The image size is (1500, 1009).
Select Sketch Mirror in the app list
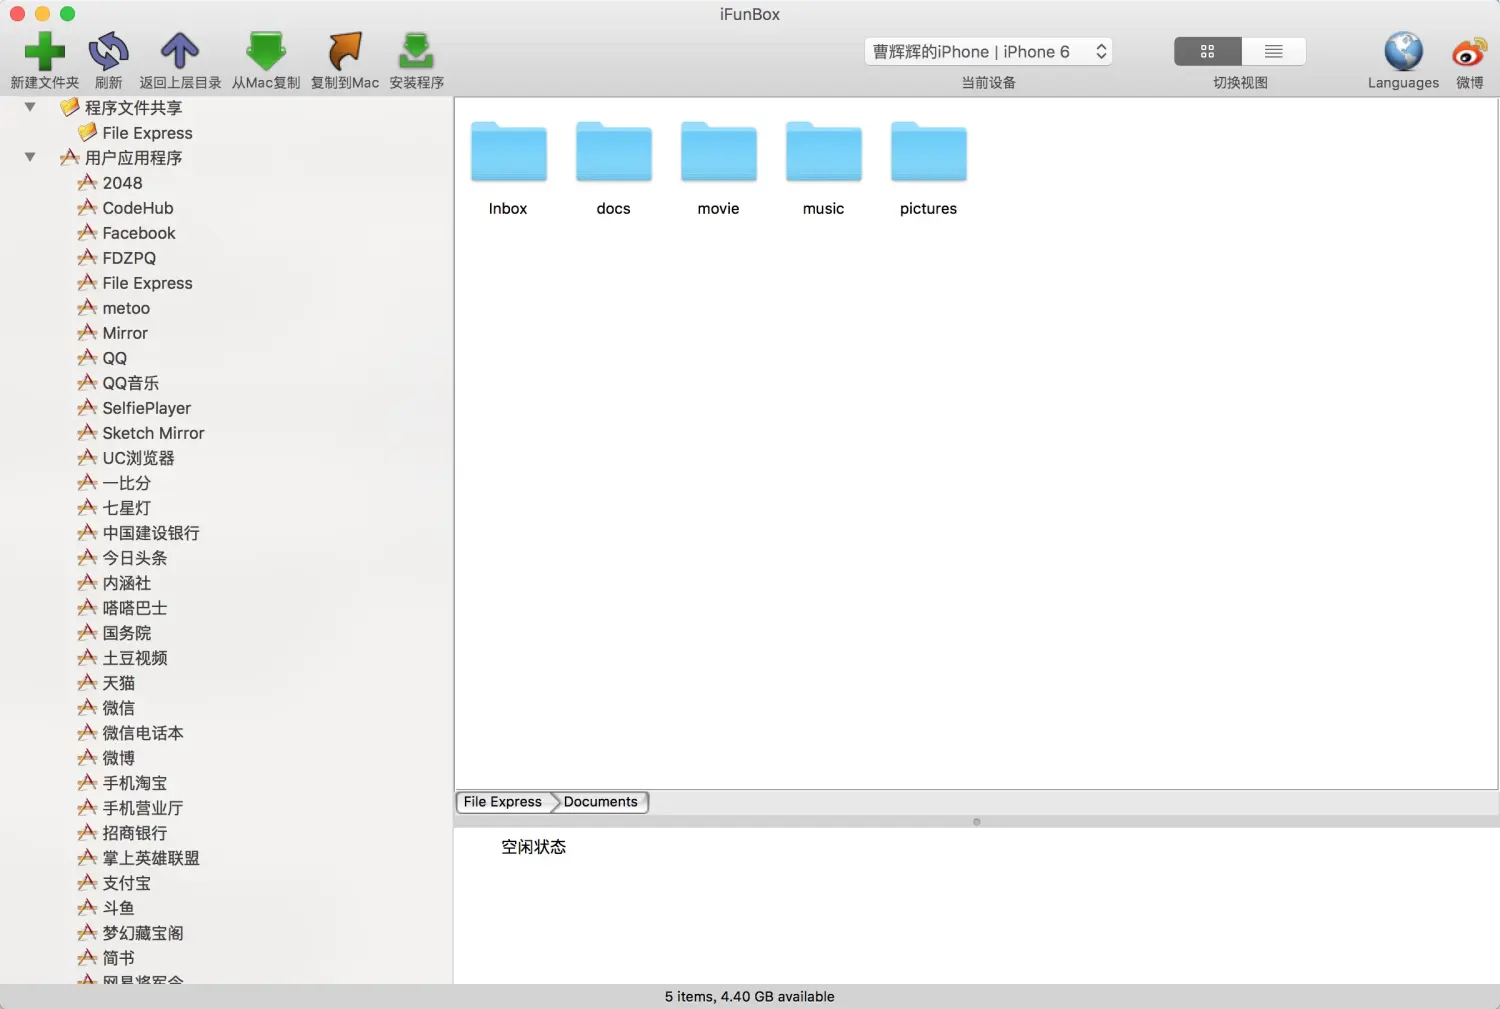pos(141,433)
